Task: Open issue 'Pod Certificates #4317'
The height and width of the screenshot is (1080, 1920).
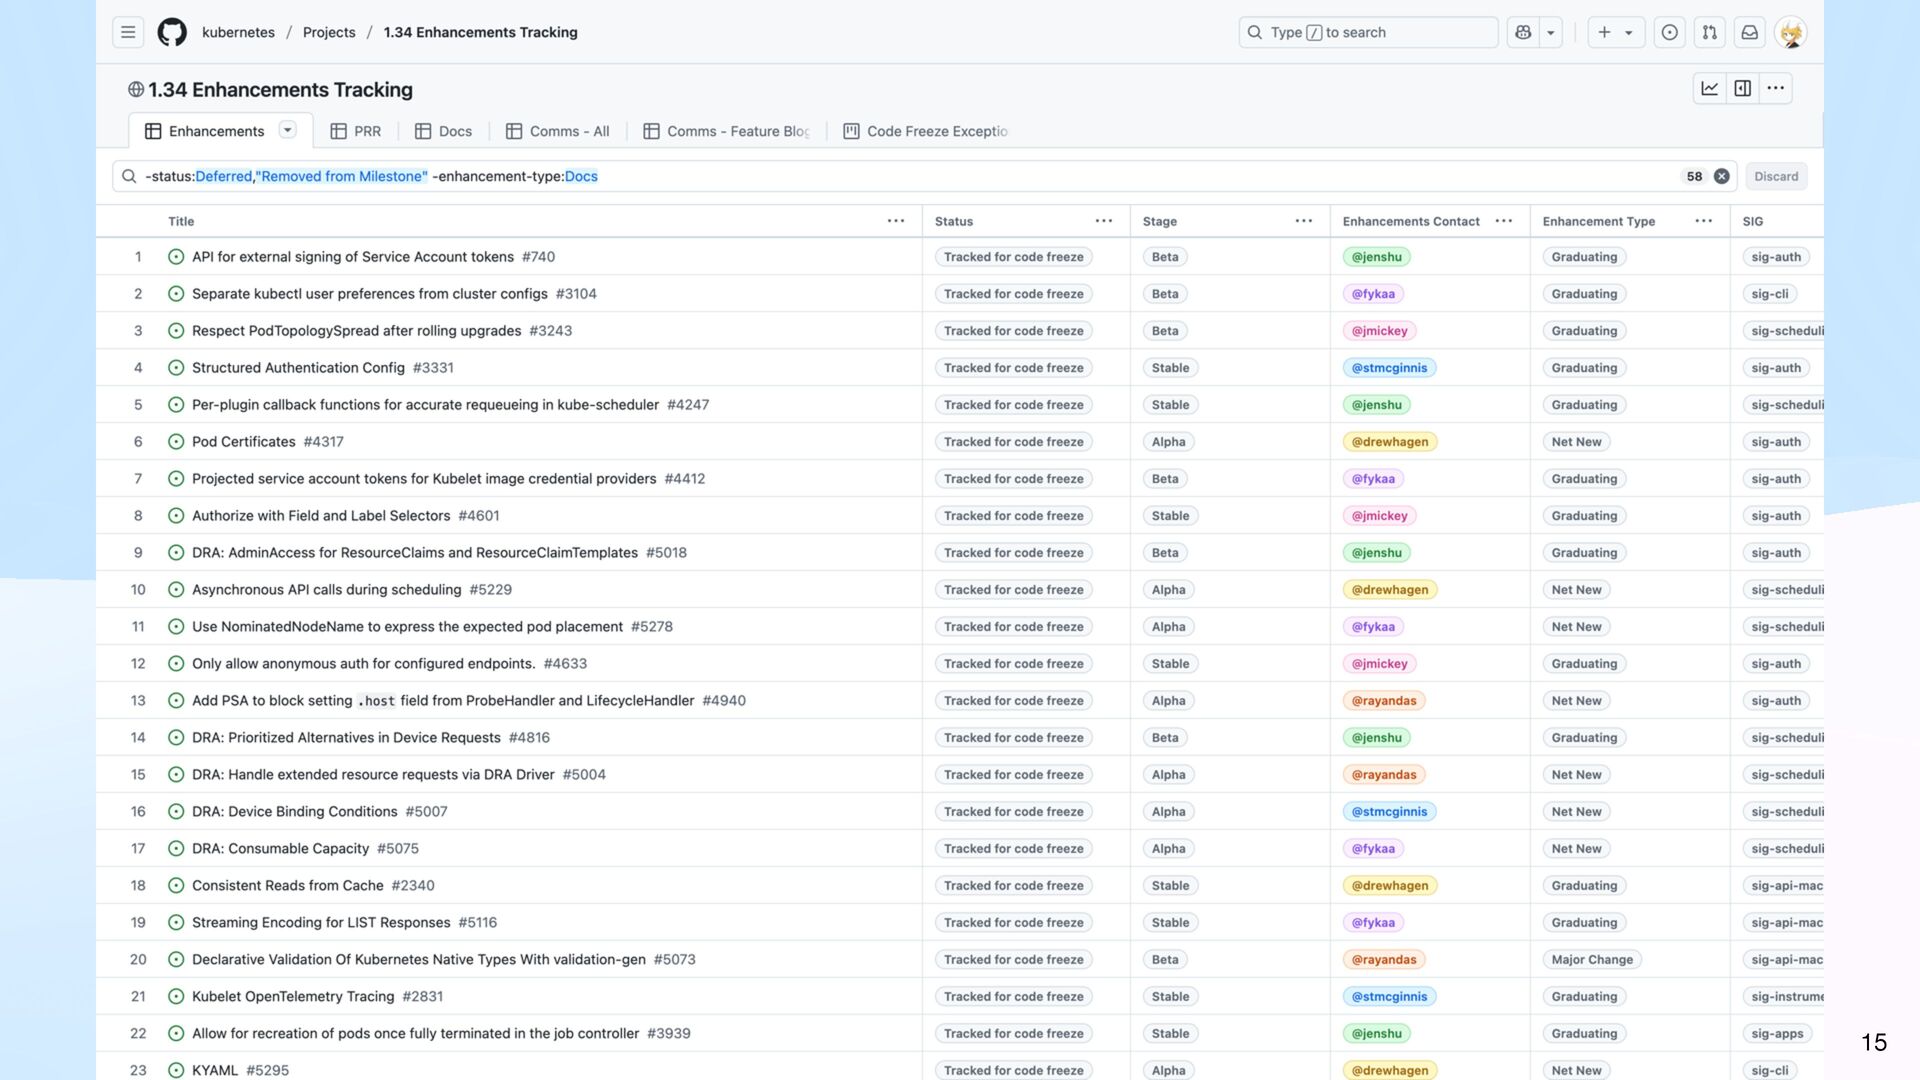Action: (267, 441)
